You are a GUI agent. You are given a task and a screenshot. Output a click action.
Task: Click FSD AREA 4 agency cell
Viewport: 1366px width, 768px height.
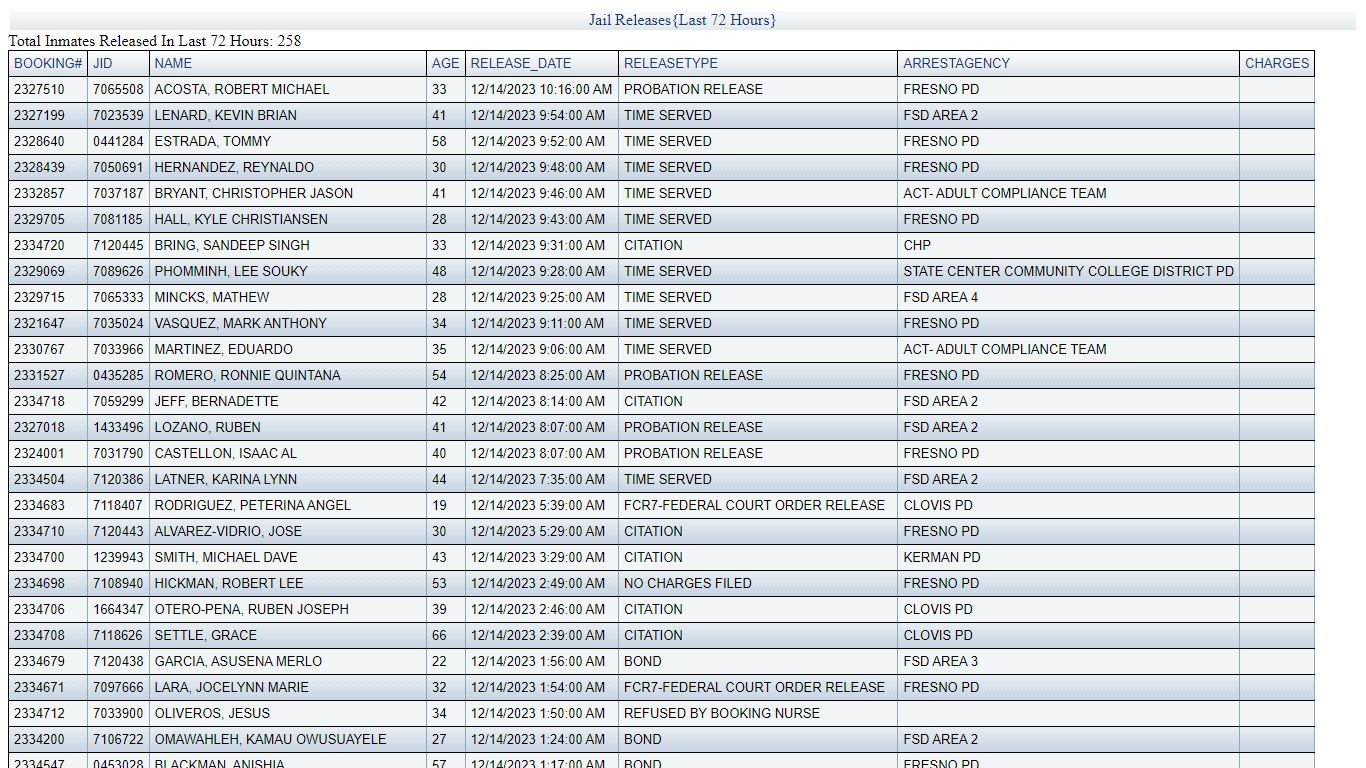pyautogui.click(x=941, y=297)
